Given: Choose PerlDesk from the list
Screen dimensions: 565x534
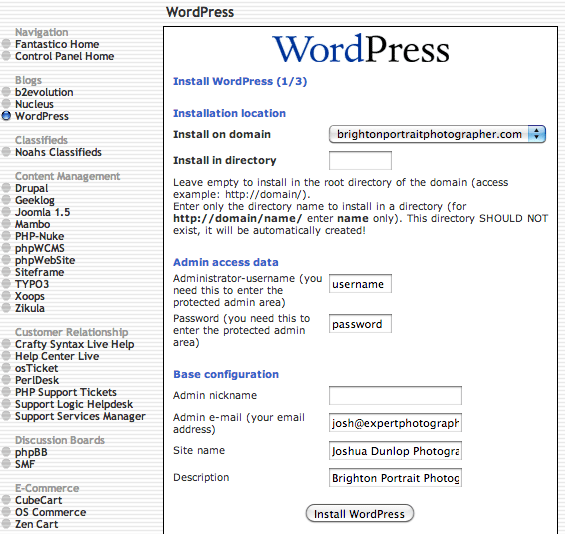Looking at the screenshot, I should coord(37,380).
